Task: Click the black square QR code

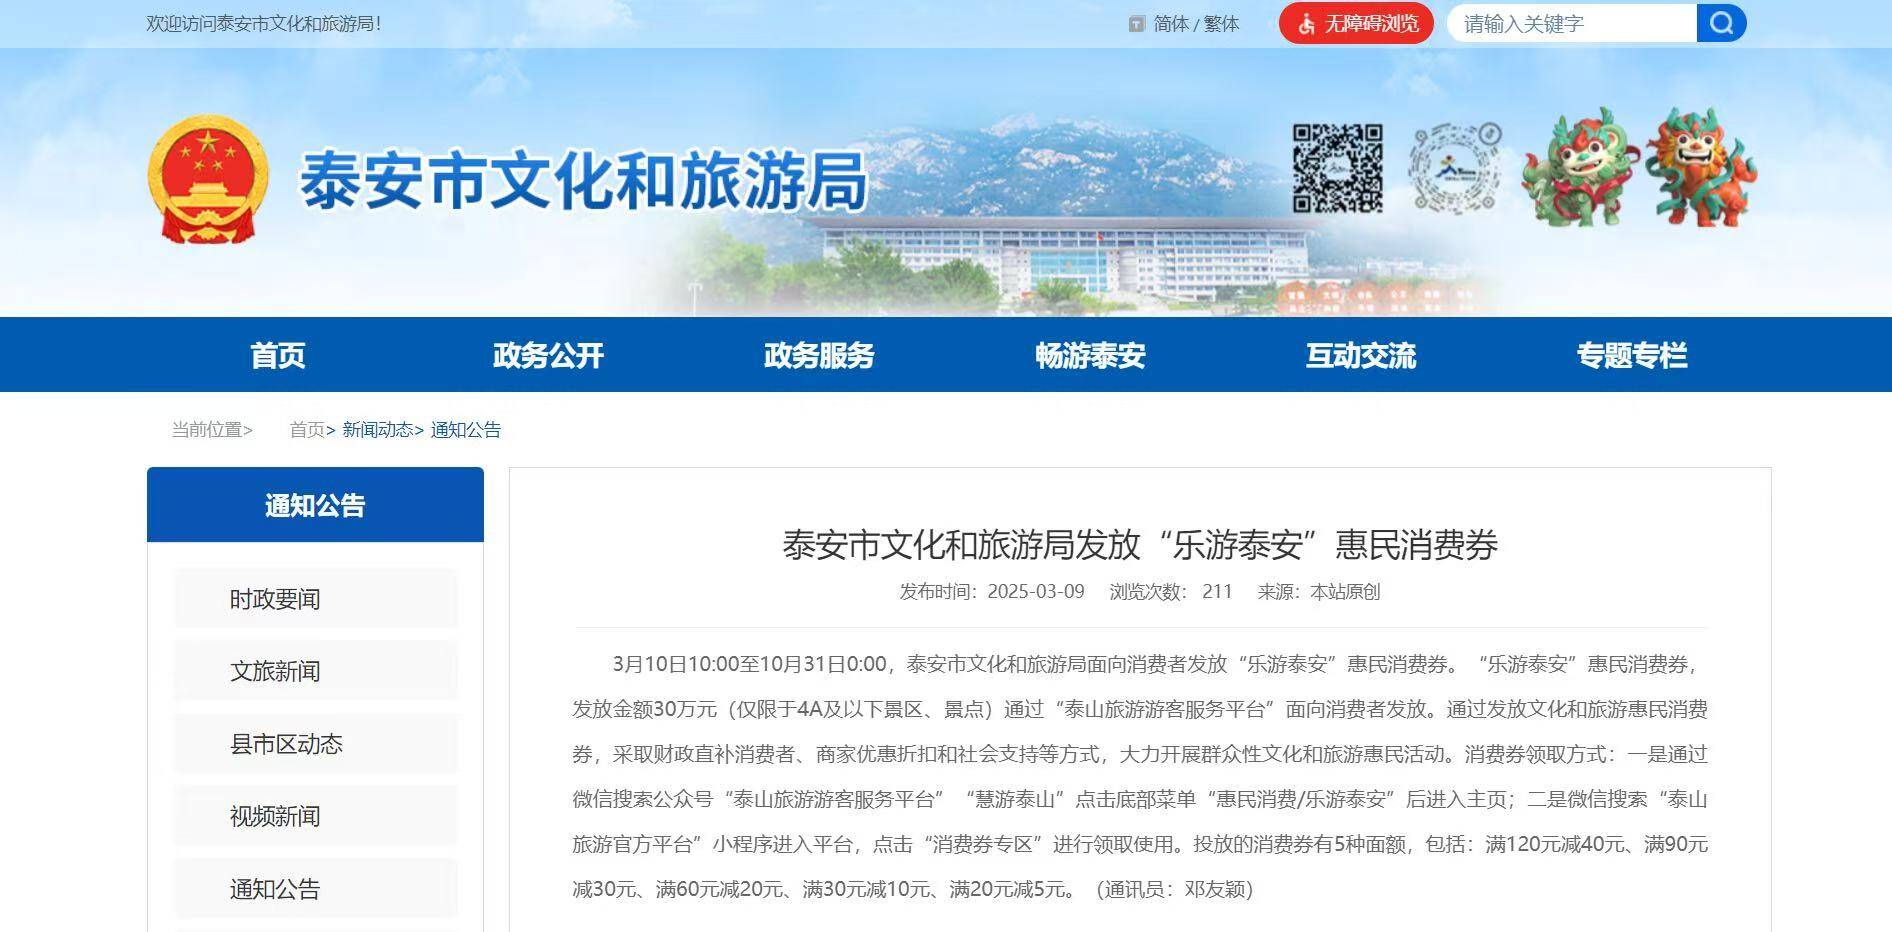Action: [1337, 168]
